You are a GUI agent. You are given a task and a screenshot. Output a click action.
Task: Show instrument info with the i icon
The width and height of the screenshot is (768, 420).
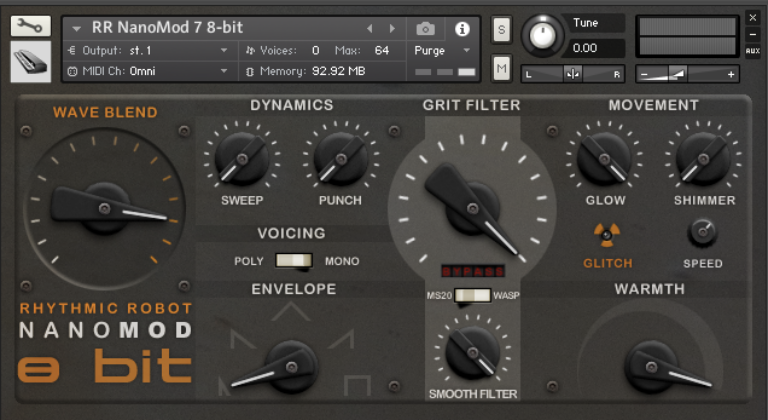coord(462,29)
